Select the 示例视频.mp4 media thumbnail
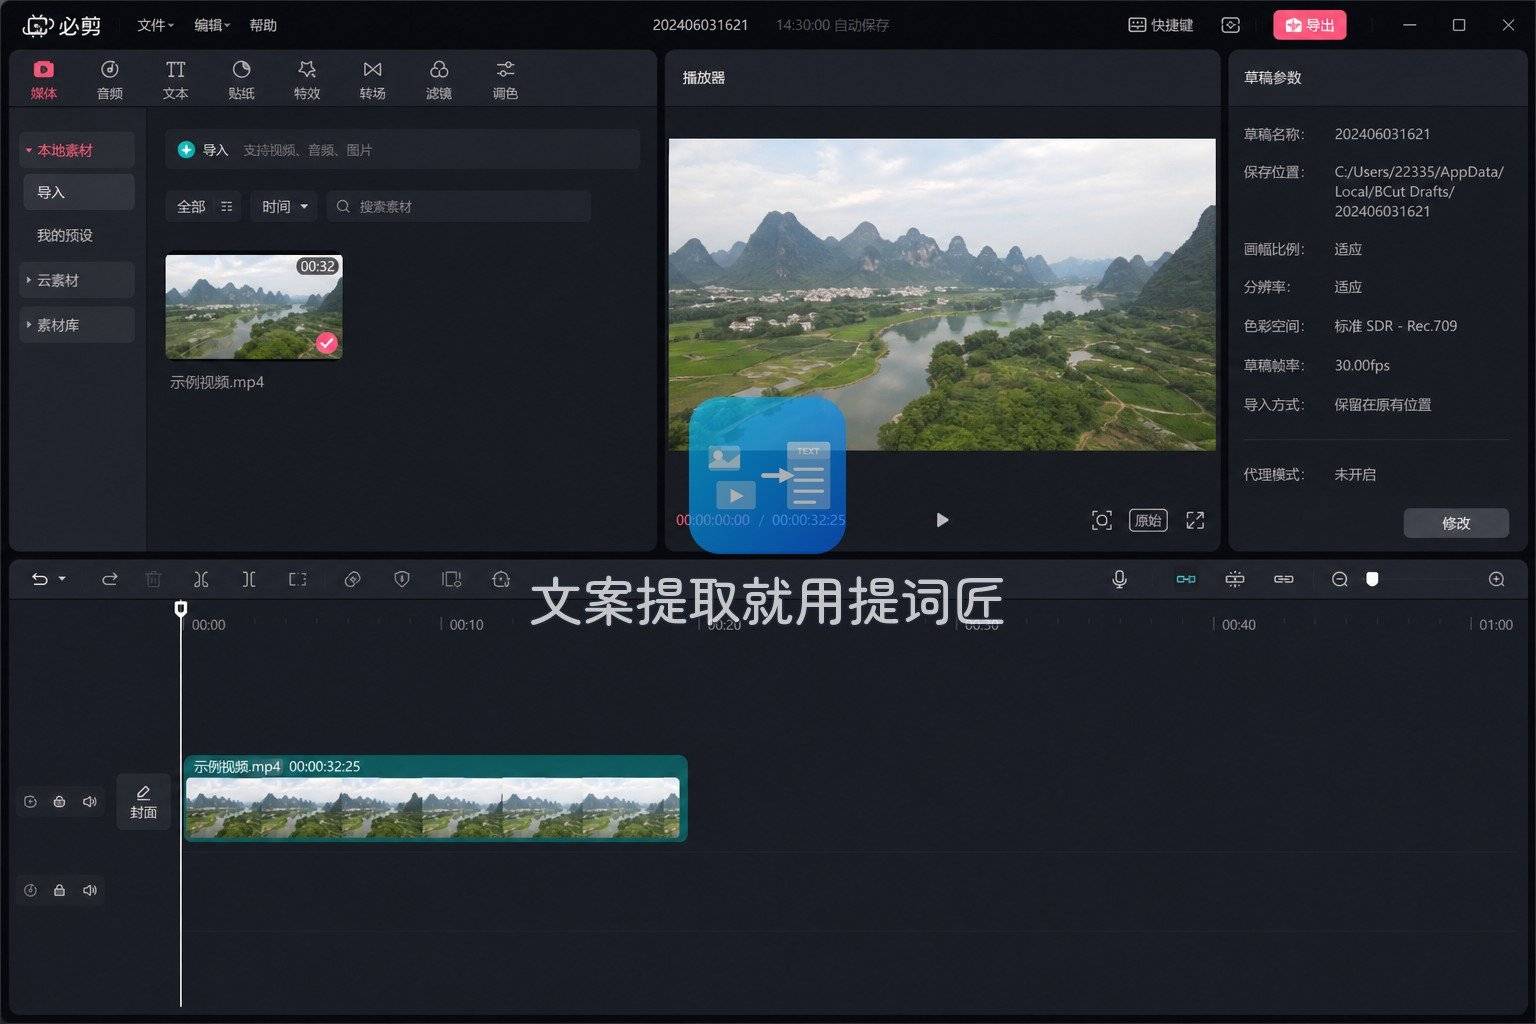 click(x=254, y=306)
